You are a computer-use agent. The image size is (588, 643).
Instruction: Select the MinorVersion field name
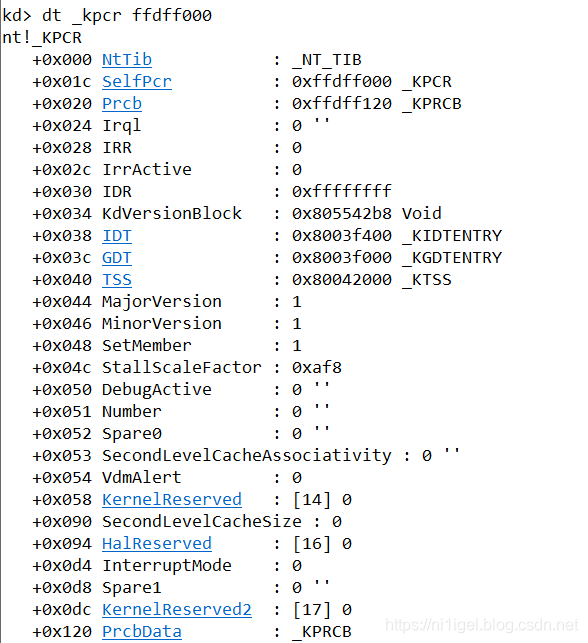pyautogui.click(x=162, y=324)
